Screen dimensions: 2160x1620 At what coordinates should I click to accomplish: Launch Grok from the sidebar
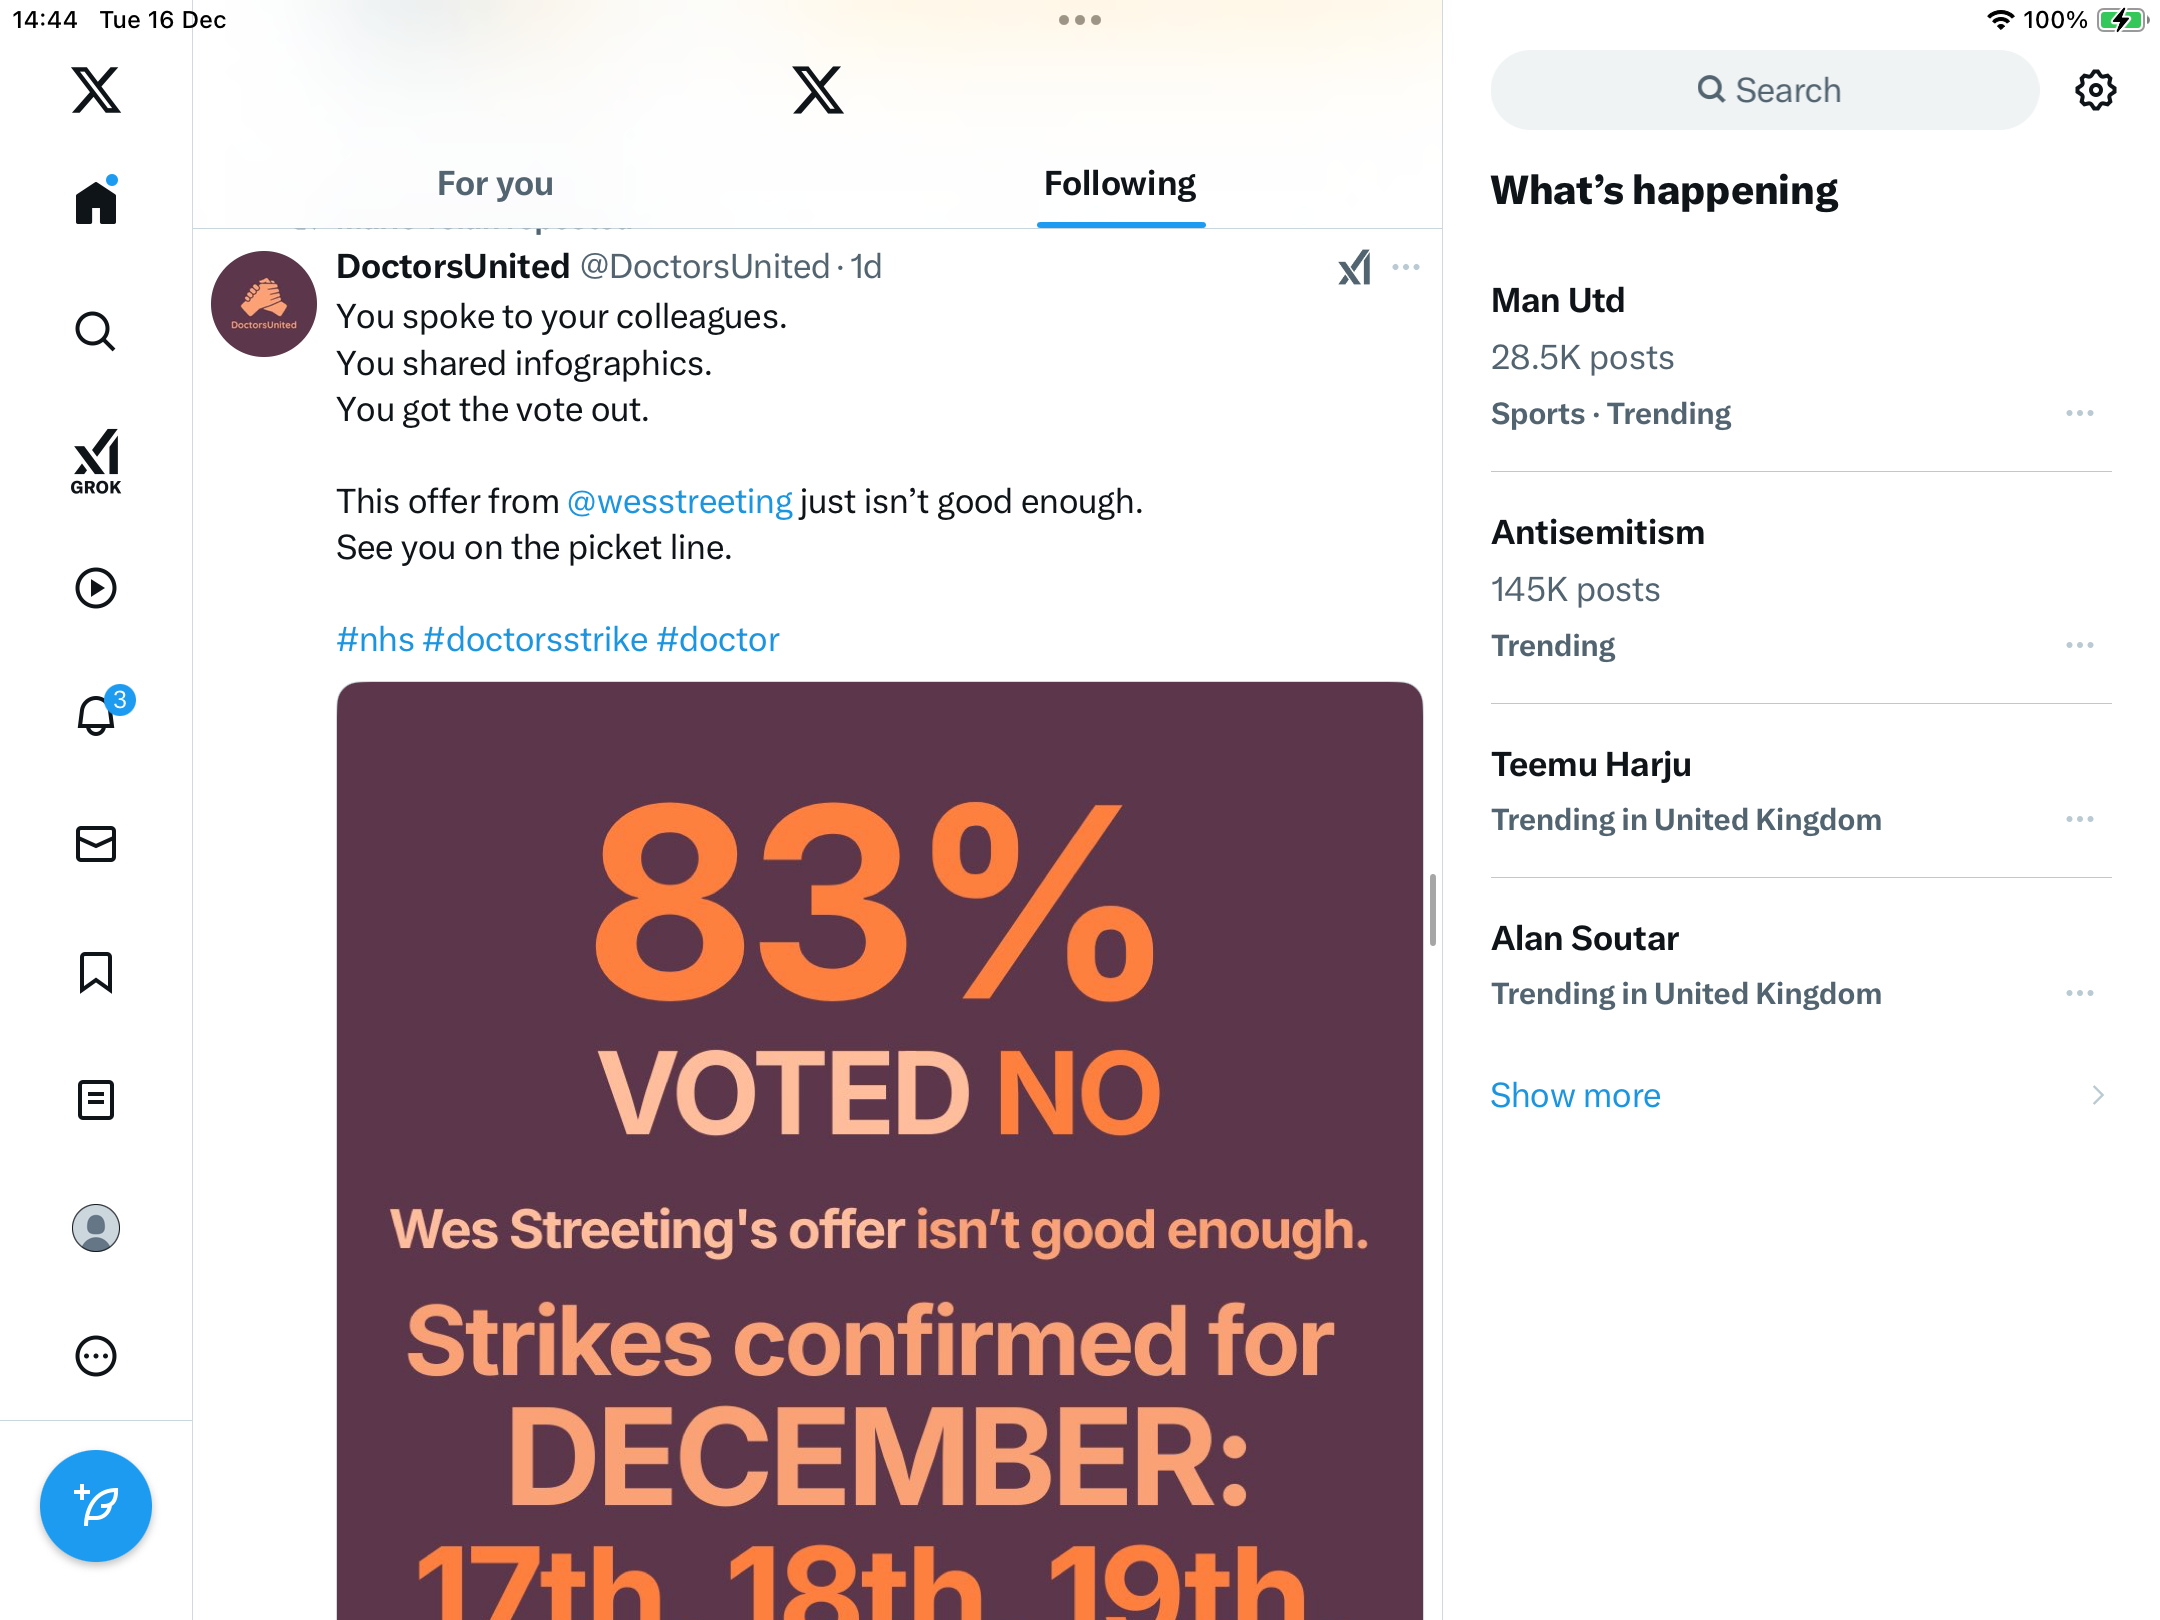96,461
